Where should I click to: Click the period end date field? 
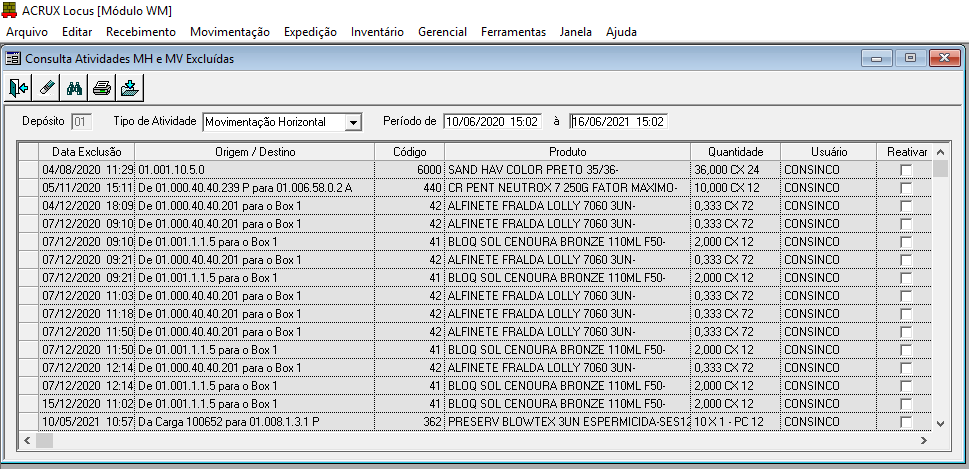coord(619,122)
